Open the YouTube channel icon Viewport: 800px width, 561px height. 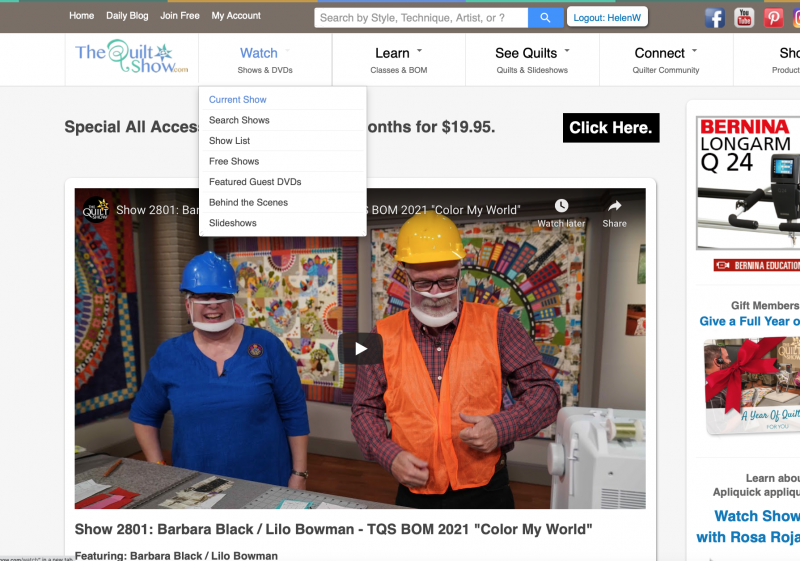[744, 17]
